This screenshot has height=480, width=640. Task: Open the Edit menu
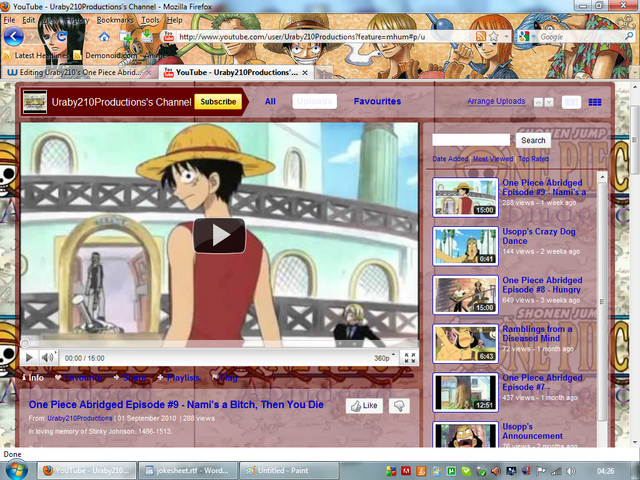[x=29, y=20]
